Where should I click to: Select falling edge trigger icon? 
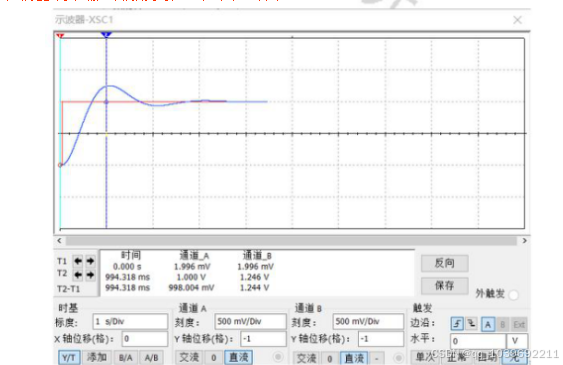(x=471, y=323)
